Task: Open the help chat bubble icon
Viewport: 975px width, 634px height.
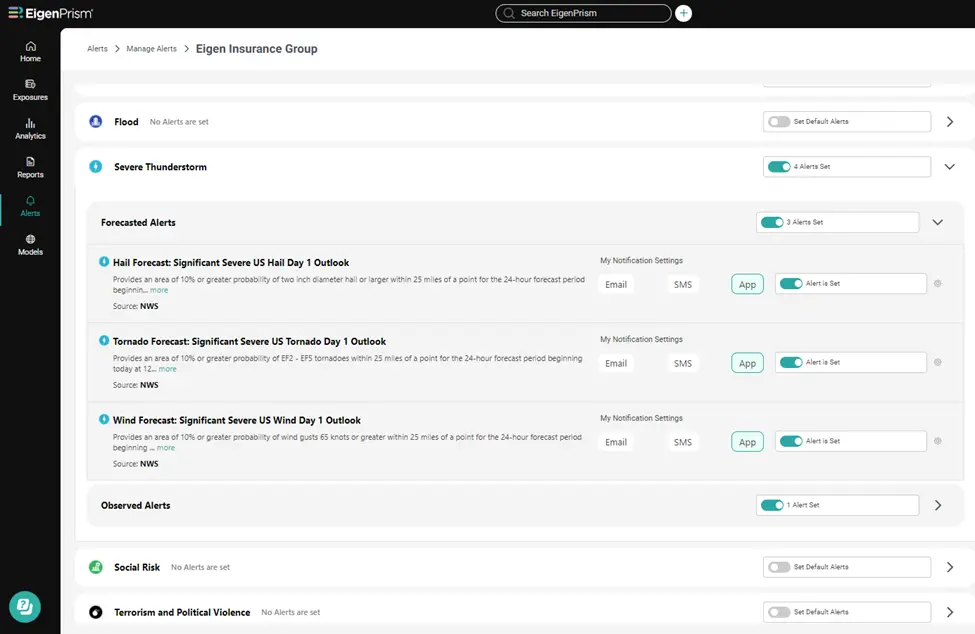Action: click(25, 606)
